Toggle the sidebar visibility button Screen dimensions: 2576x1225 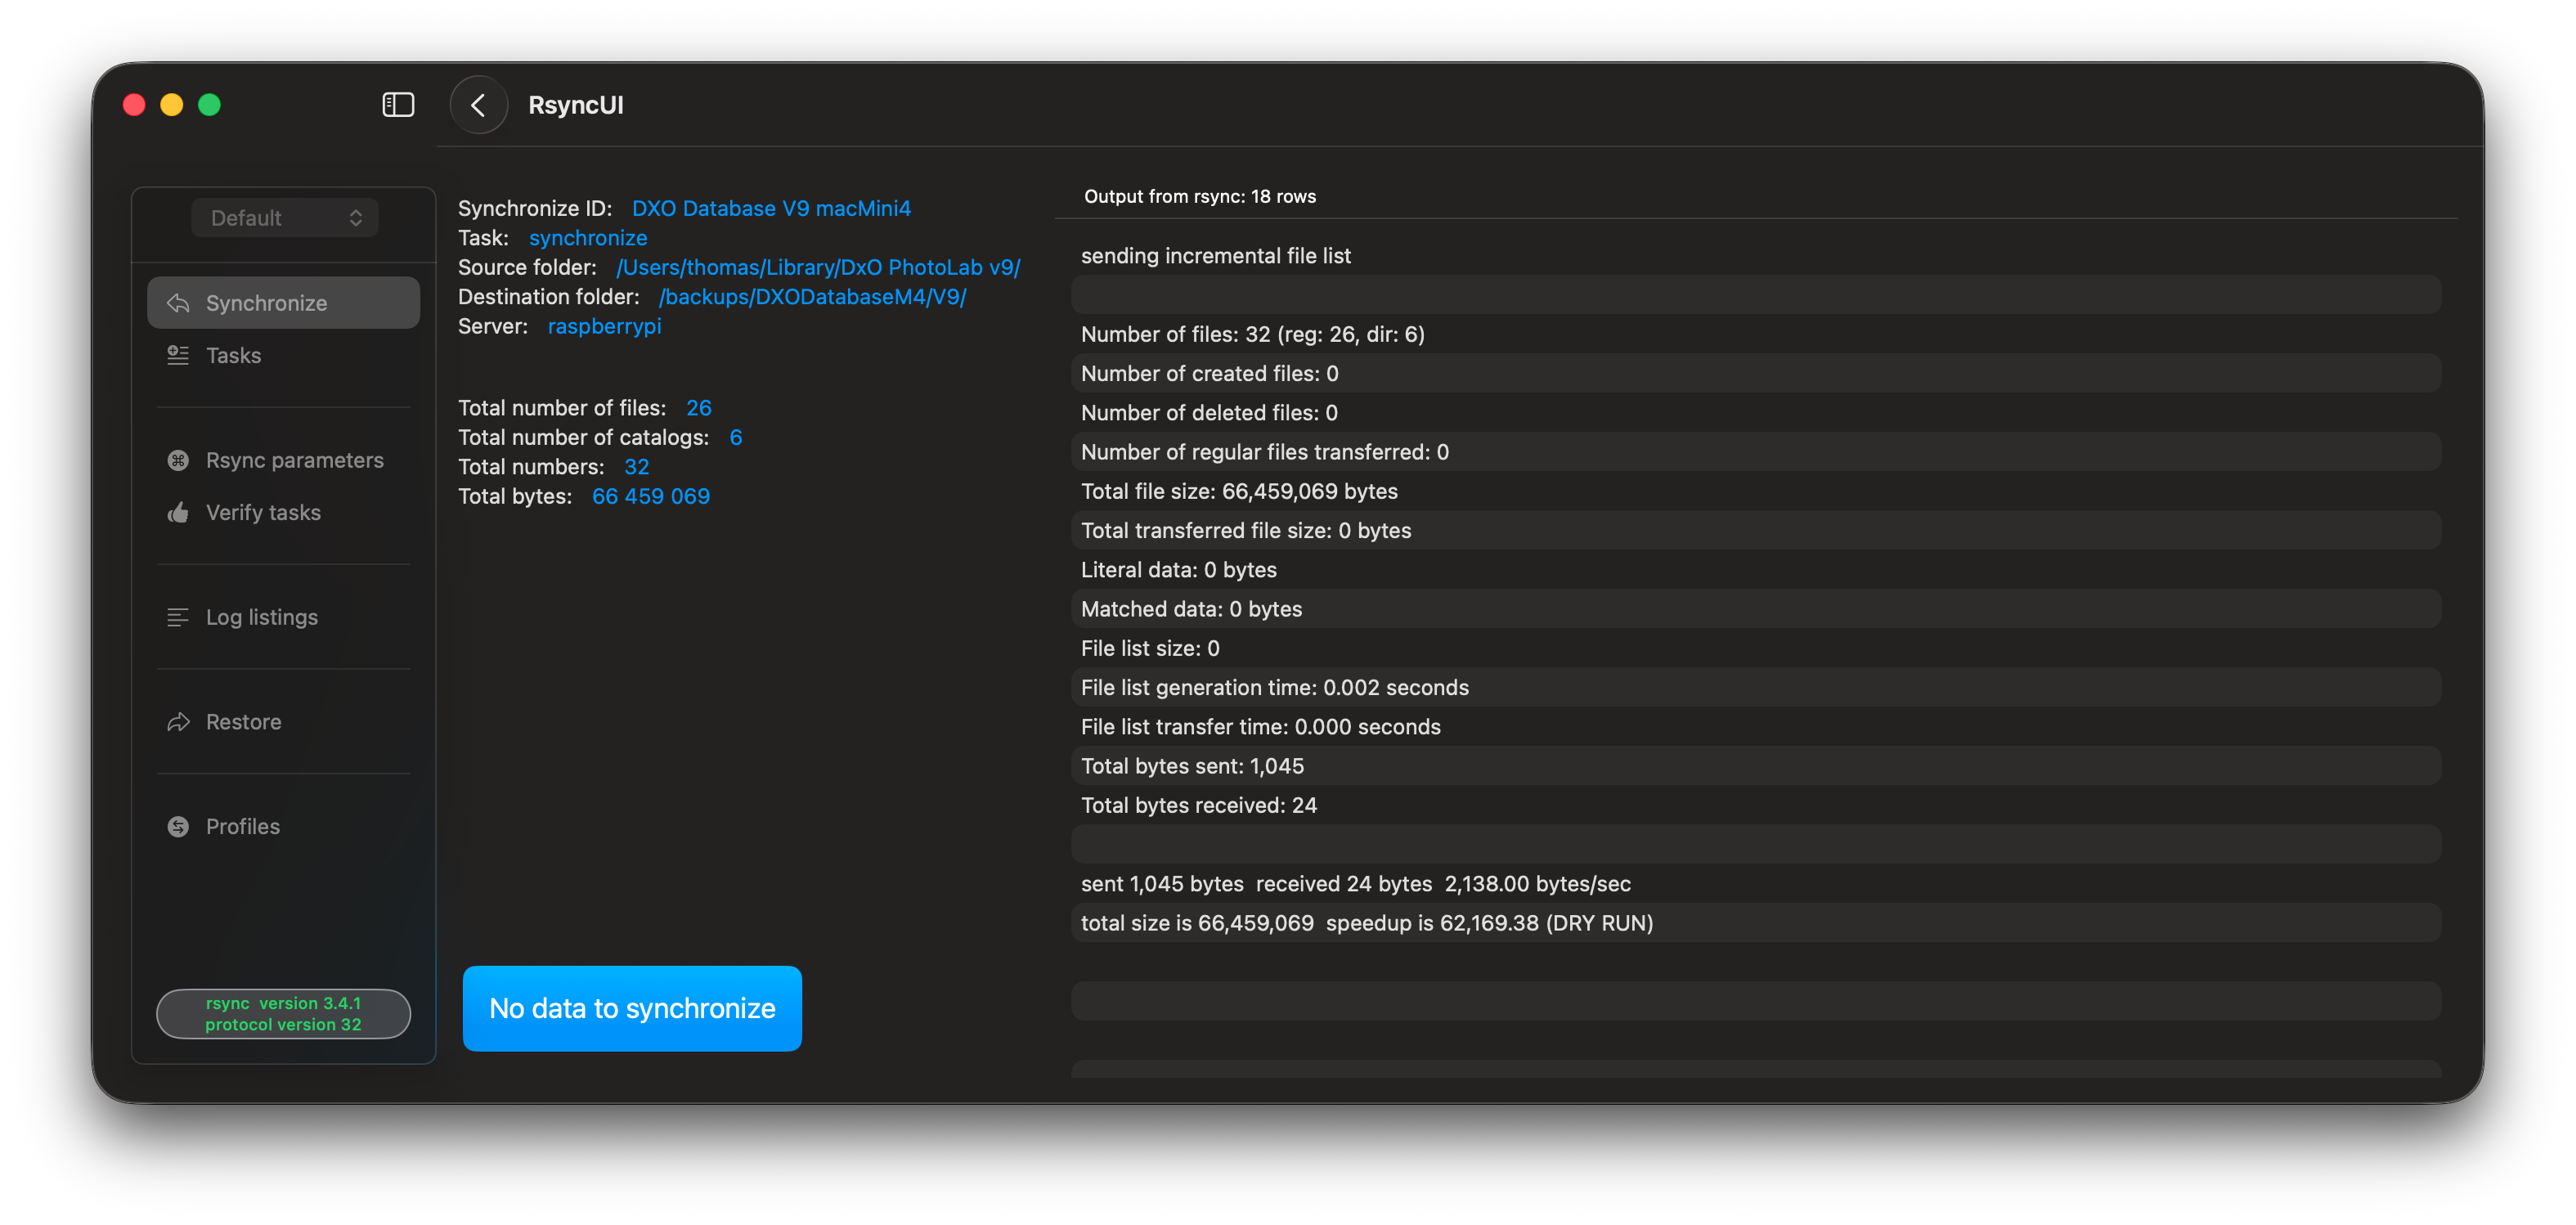pos(398,105)
